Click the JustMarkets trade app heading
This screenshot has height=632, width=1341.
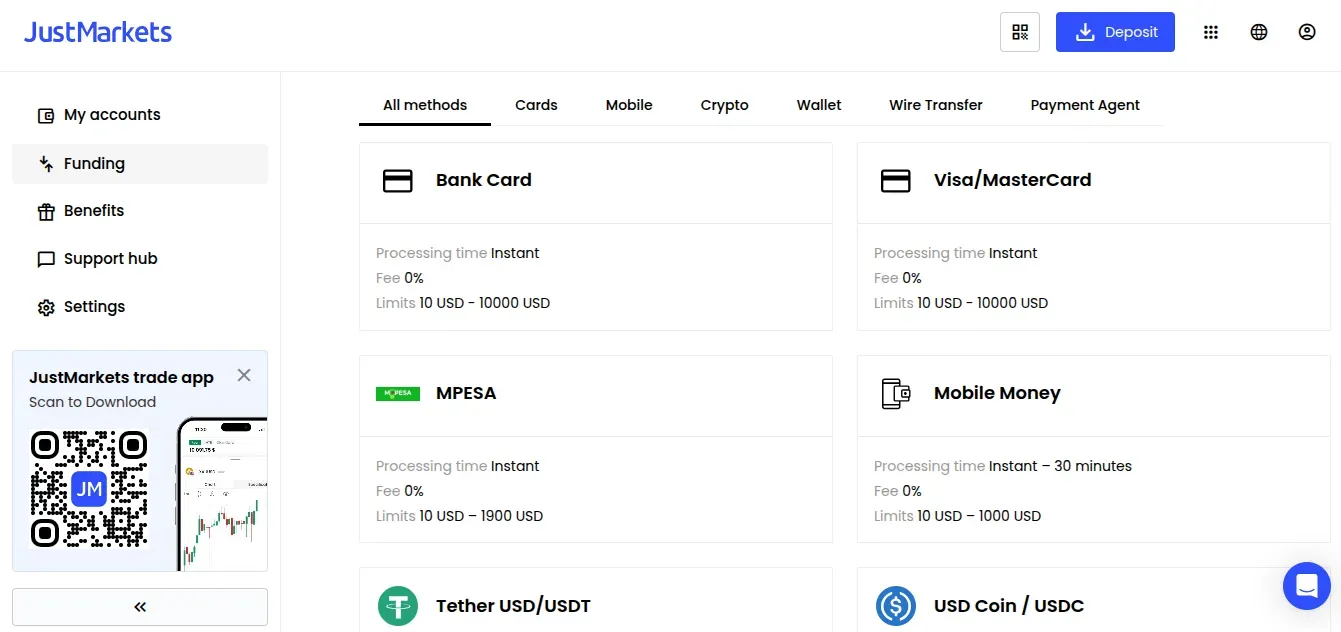121,377
